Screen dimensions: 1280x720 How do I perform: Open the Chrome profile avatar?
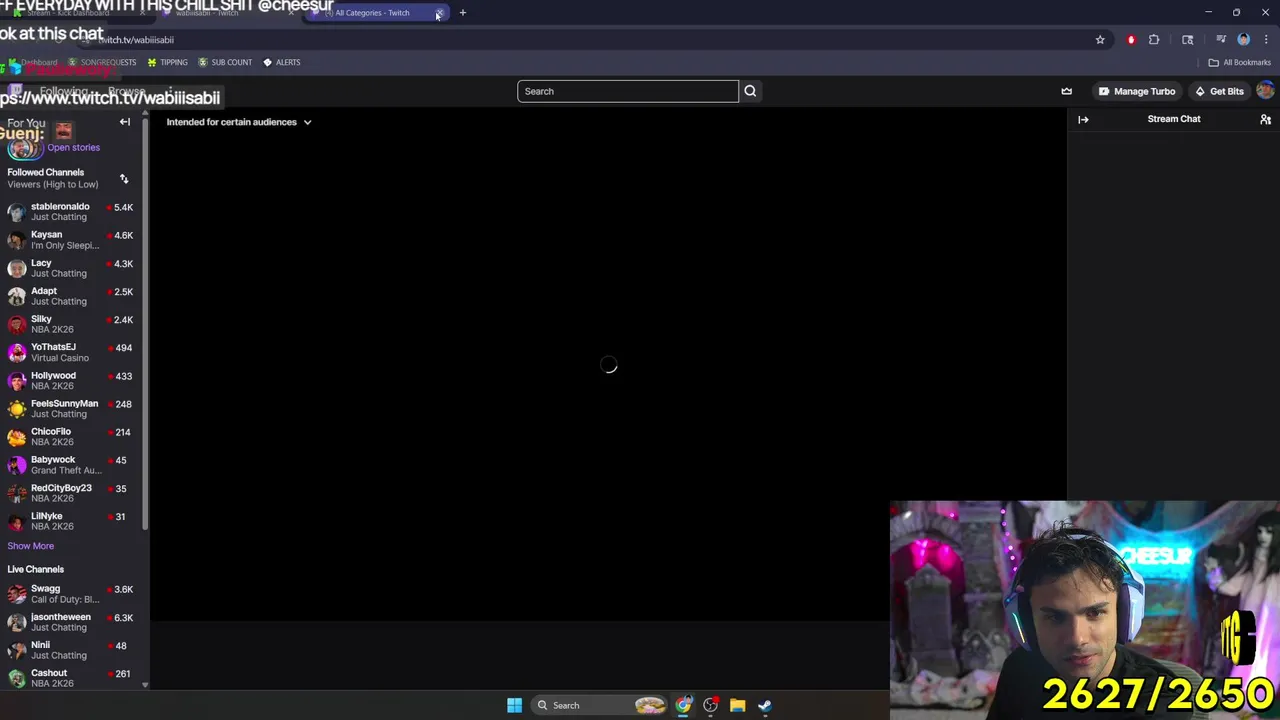pos(1243,40)
